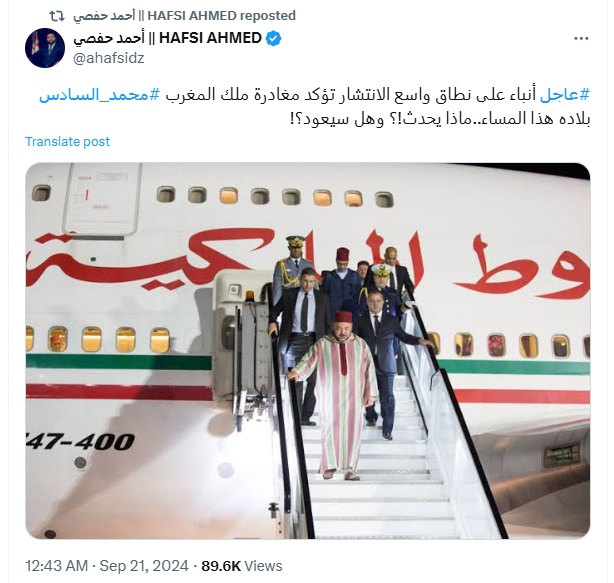
Task: Open the three-dot more options menu
Action: coord(581,38)
